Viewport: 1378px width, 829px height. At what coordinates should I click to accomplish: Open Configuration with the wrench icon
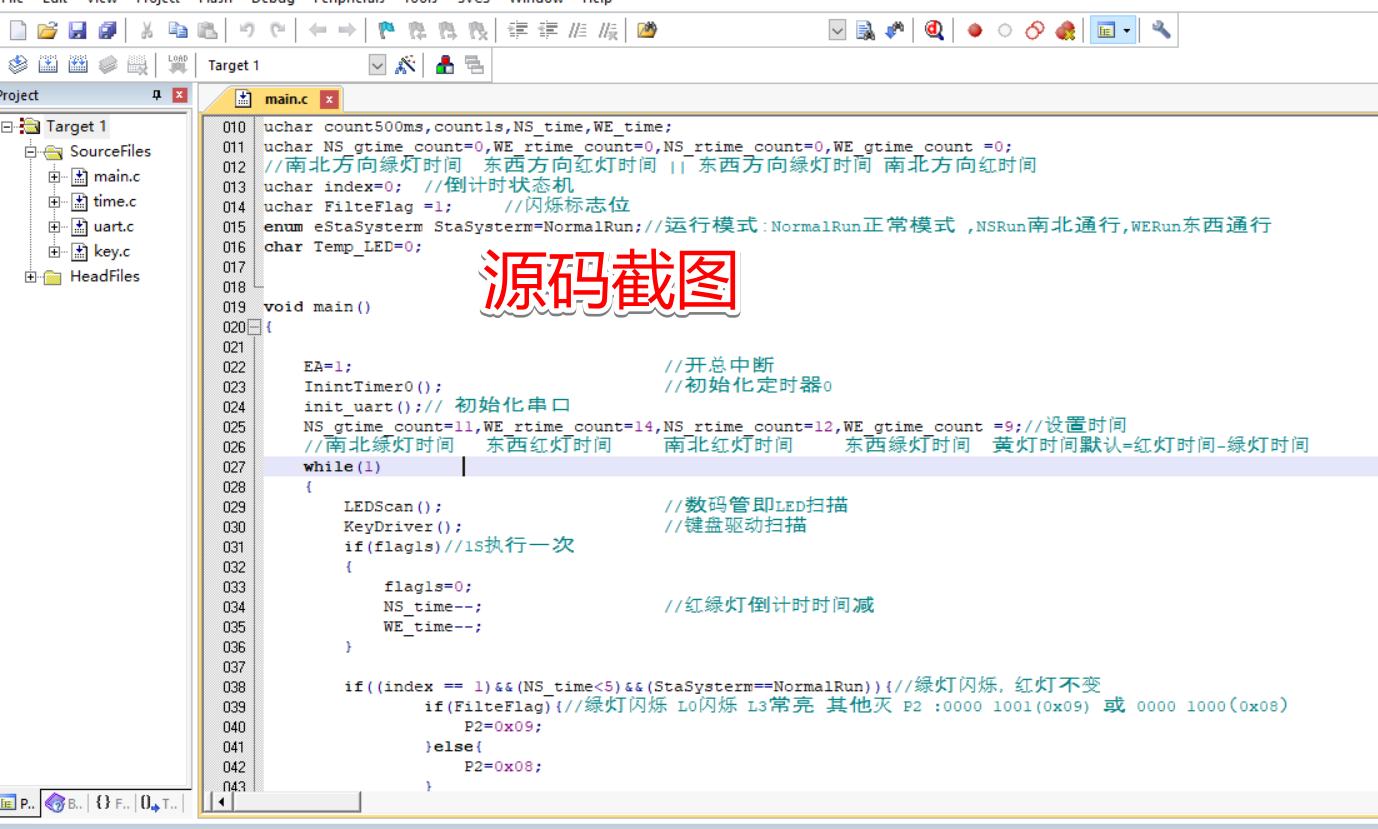pos(1161,30)
